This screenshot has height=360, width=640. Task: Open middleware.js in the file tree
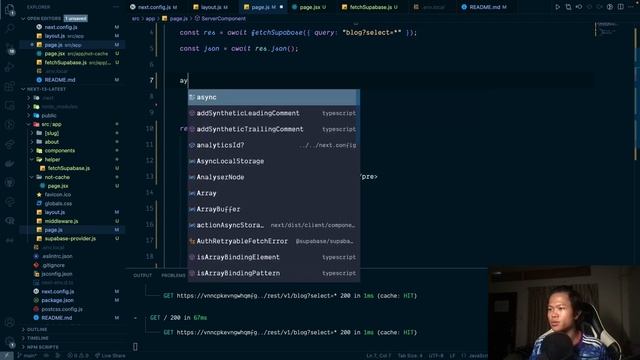(61, 221)
